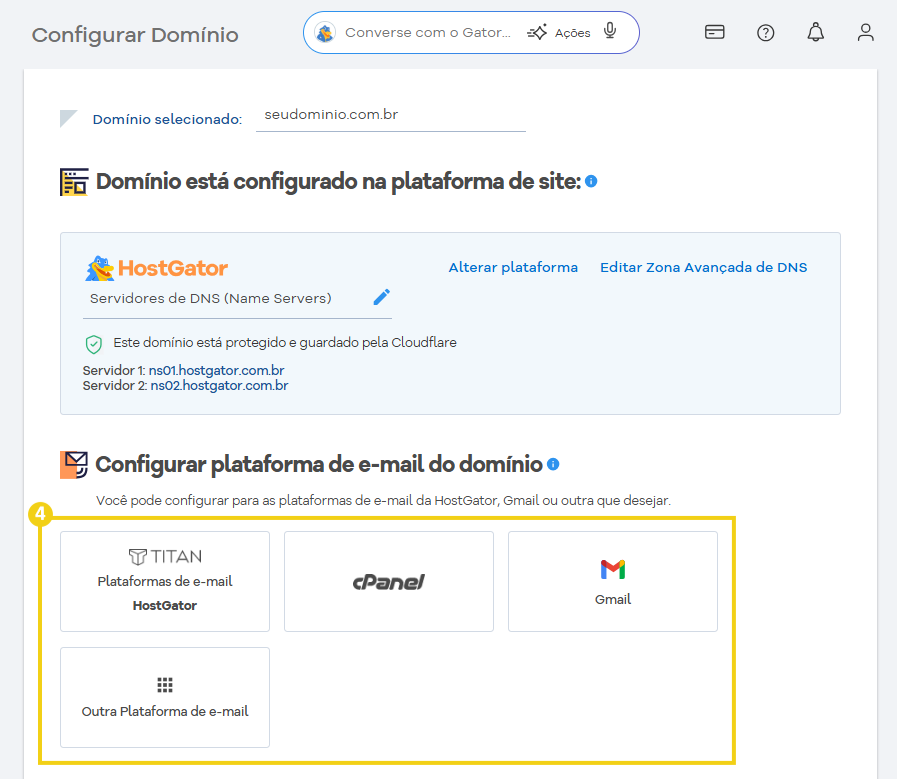Image resolution: width=897 pixels, height=779 pixels.
Task: Click the ns02.hostgator.com.br server link
Action: (x=218, y=385)
